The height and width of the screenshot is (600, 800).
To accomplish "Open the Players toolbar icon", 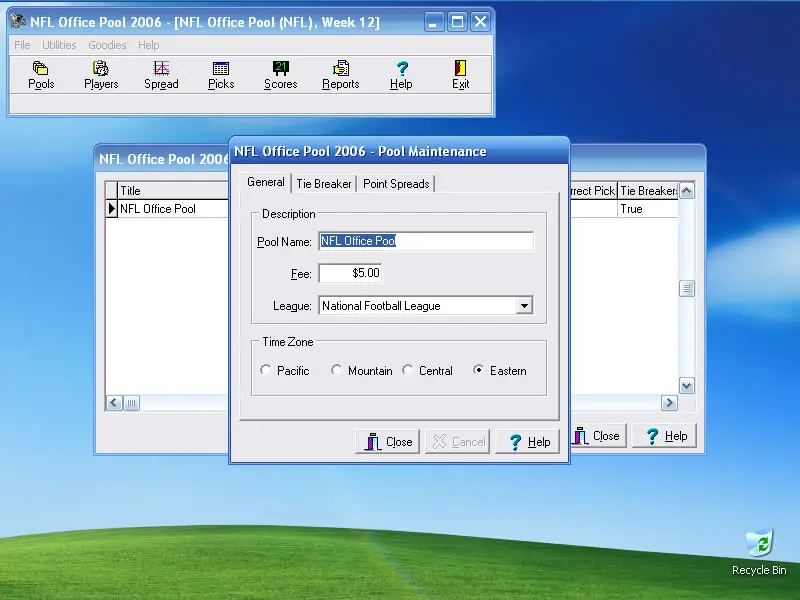I will pyautogui.click(x=101, y=75).
